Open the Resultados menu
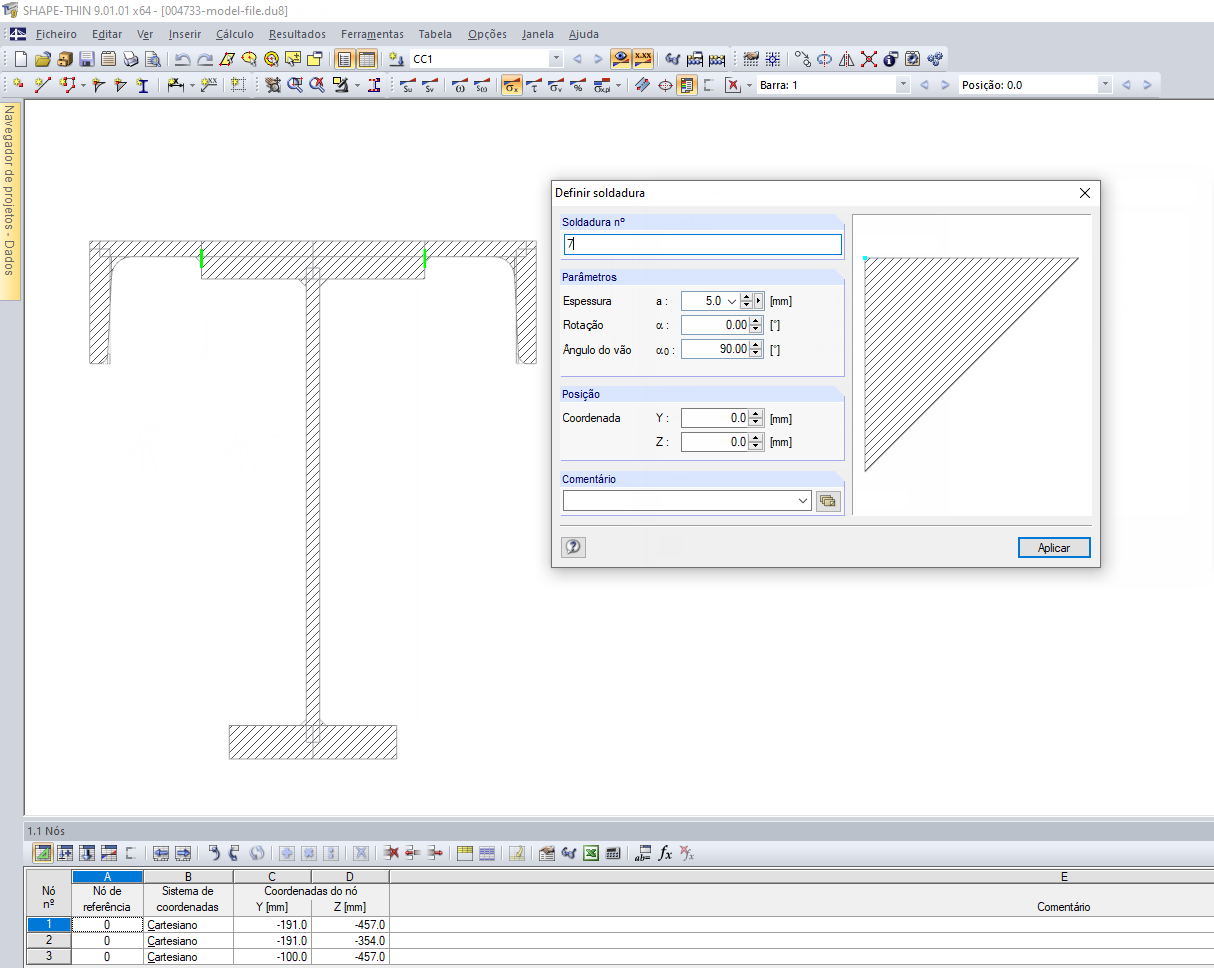The height and width of the screenshot is (968, 1214). point(297,34)
